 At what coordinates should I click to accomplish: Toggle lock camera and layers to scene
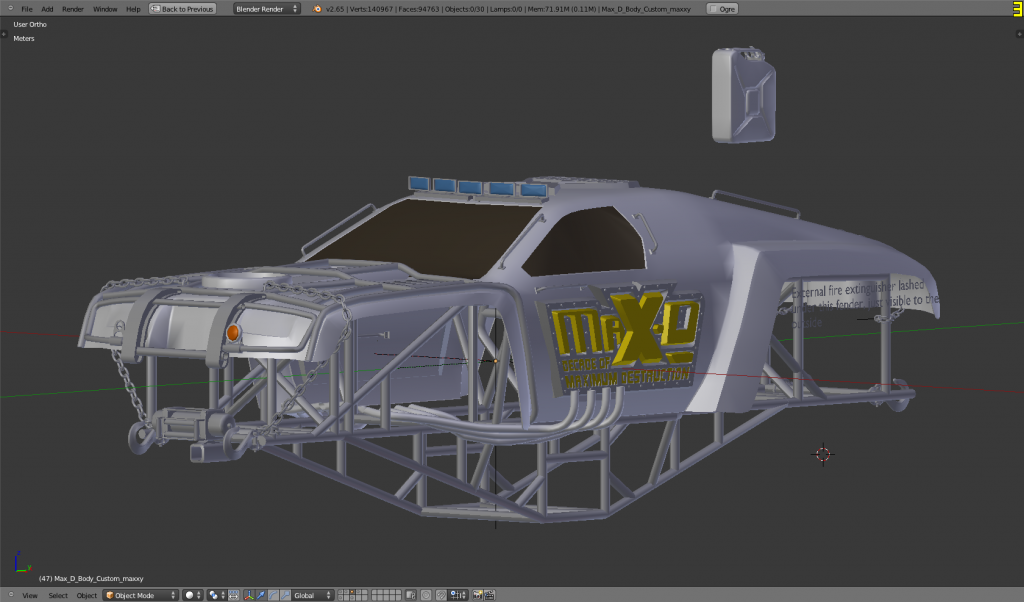[x=411, y=595]
